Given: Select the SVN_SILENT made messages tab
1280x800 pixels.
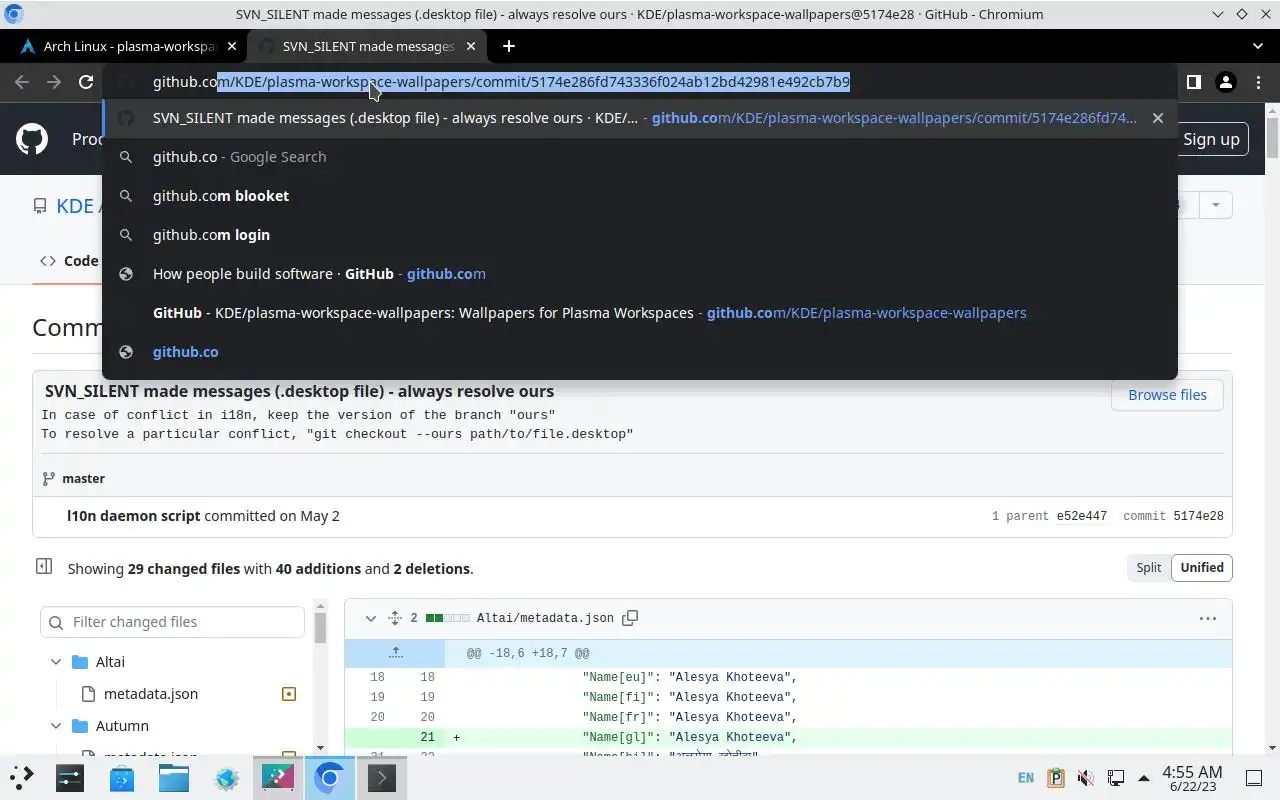Looking at the screenshot, I should pyautogui.click(x=367, y=46).
